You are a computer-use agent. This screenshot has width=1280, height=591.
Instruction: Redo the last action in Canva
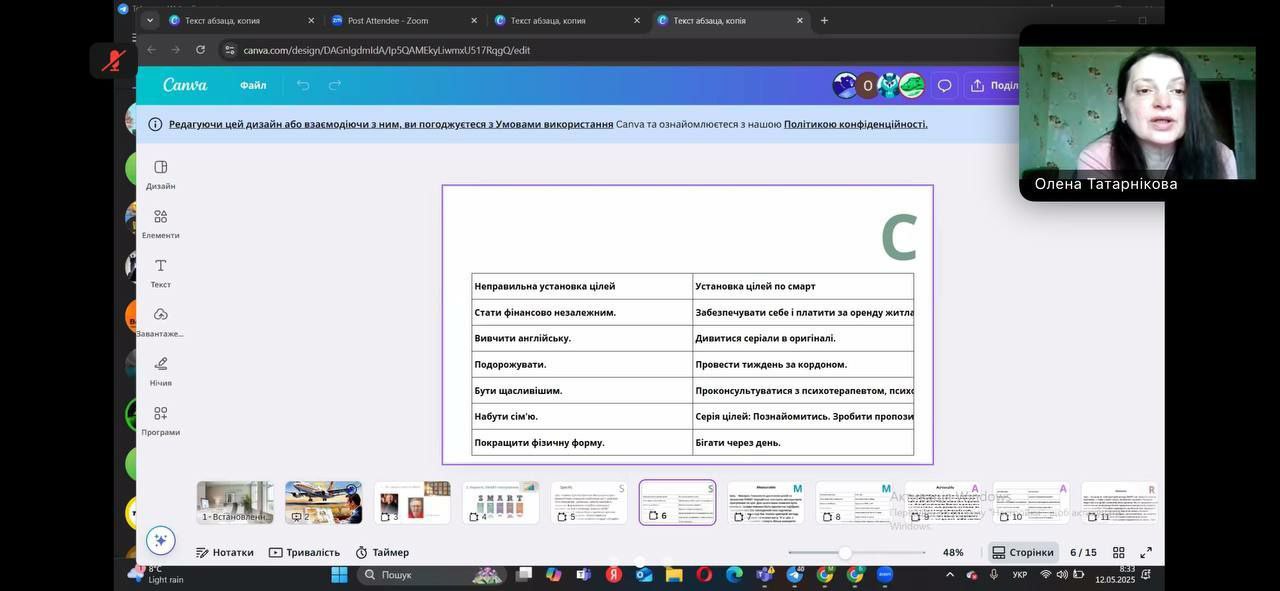pos(335,85)
